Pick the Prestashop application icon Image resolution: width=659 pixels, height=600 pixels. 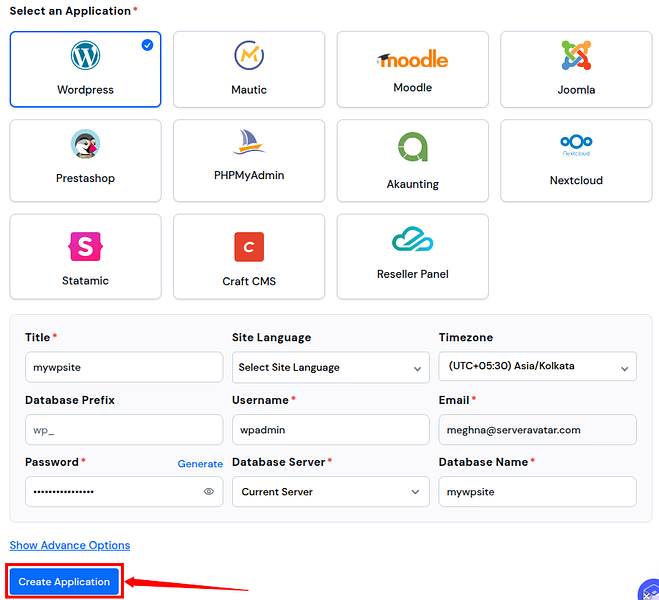click(x=85, y=145)
